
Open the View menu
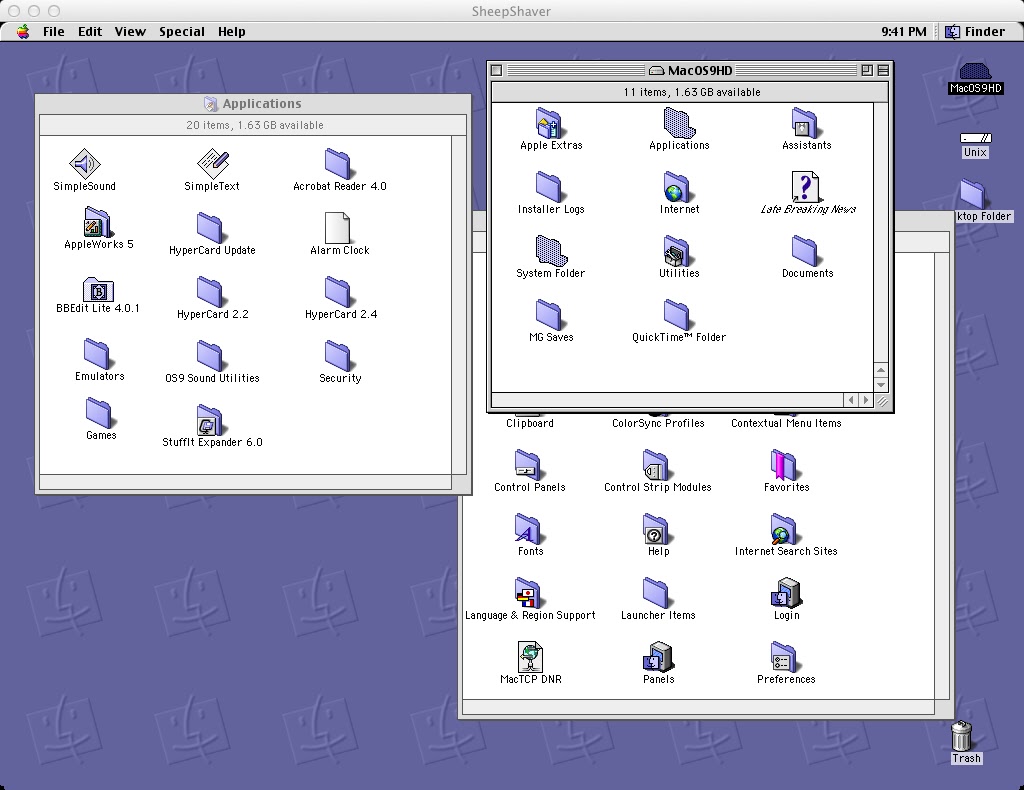coord(130,31)
